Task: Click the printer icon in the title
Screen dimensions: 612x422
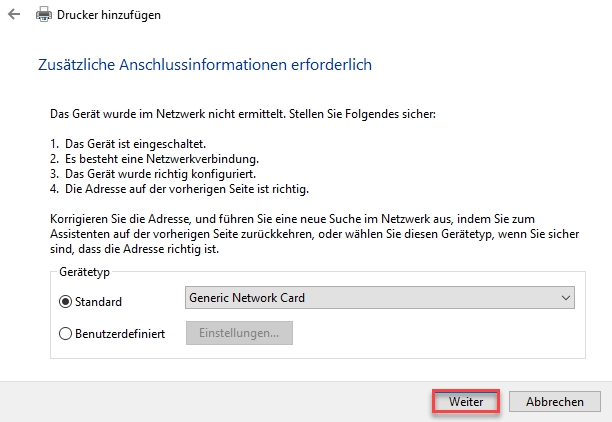Action: pyautogui.click(x=43, y=15)
